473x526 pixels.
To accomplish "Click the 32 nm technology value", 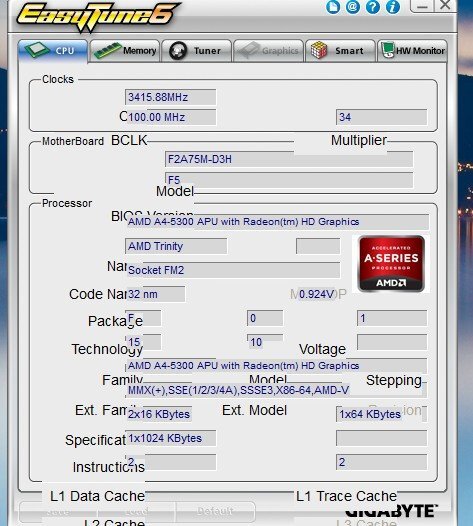I will coord(155,294).
